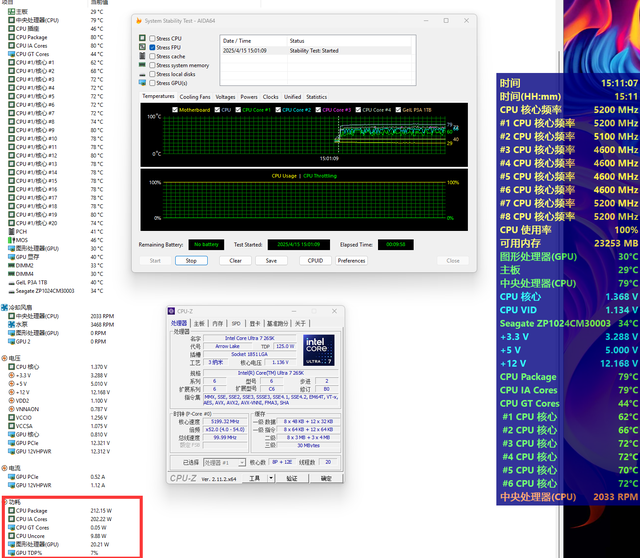
Task: Click the CPU Package power icon
Action: click(x=11, y=511)
